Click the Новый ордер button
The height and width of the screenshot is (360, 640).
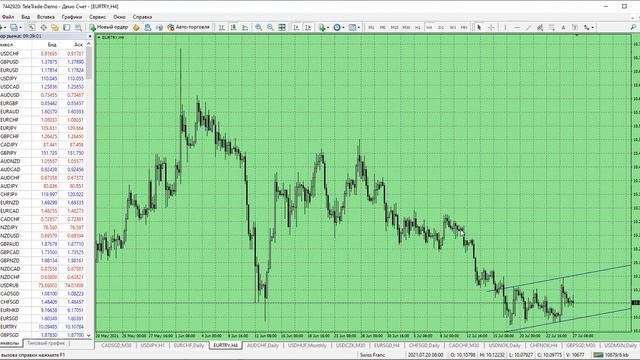(109, 27)
